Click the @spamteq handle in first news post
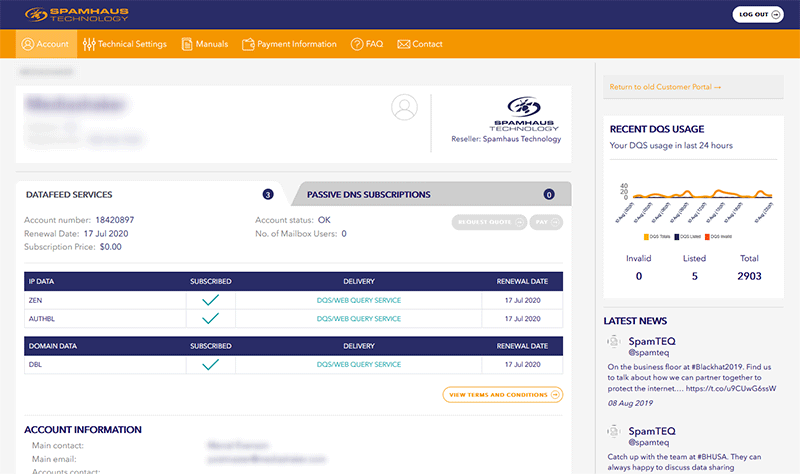800x474 pixels. pyautogui.click(x=648, y=353)
